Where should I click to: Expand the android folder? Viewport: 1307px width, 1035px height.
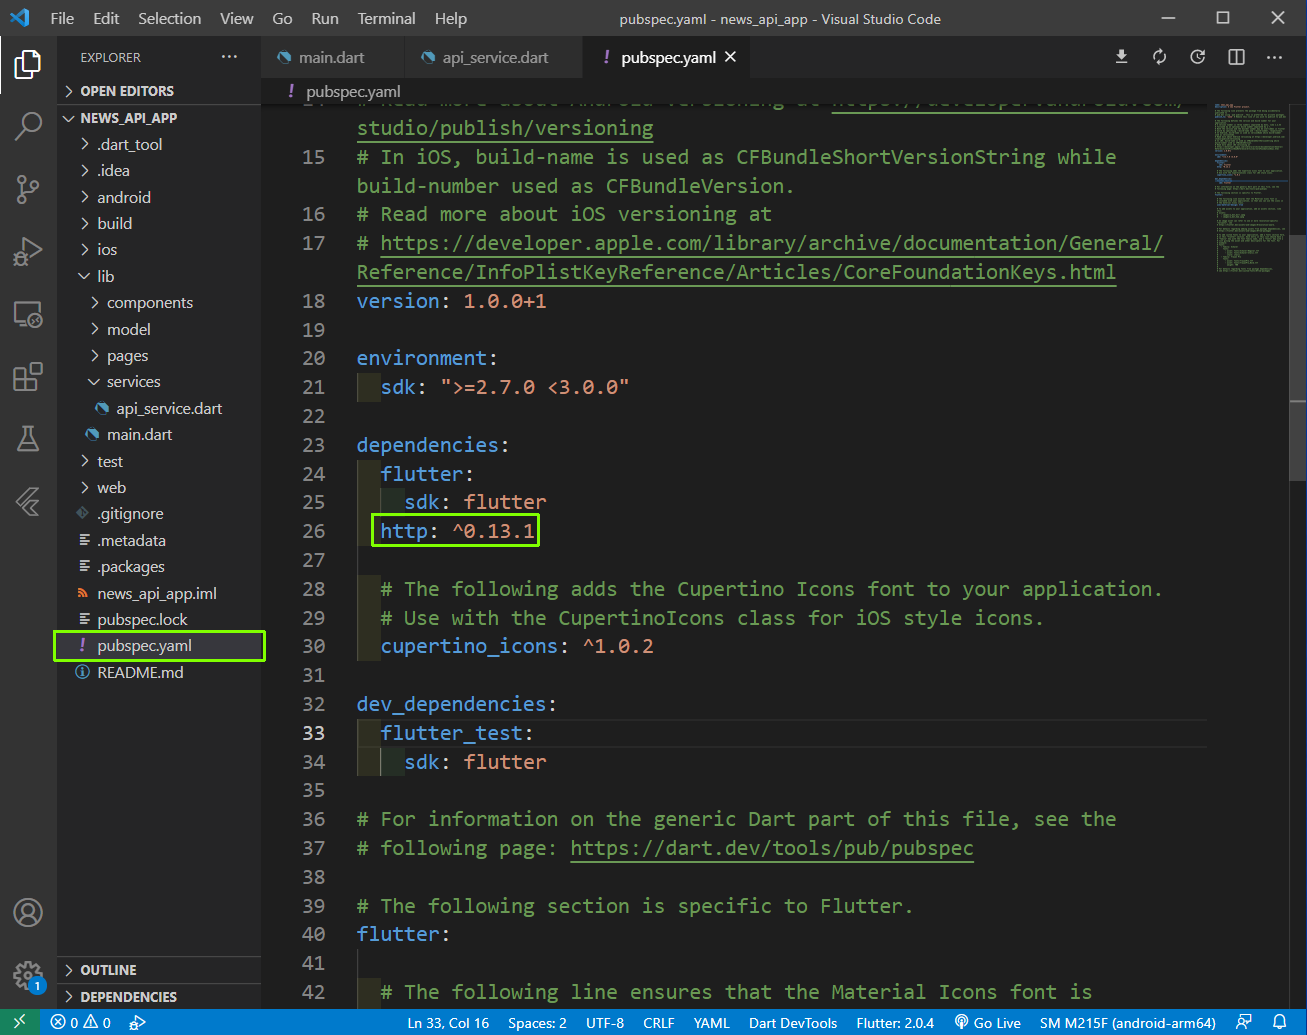point(124,197)
